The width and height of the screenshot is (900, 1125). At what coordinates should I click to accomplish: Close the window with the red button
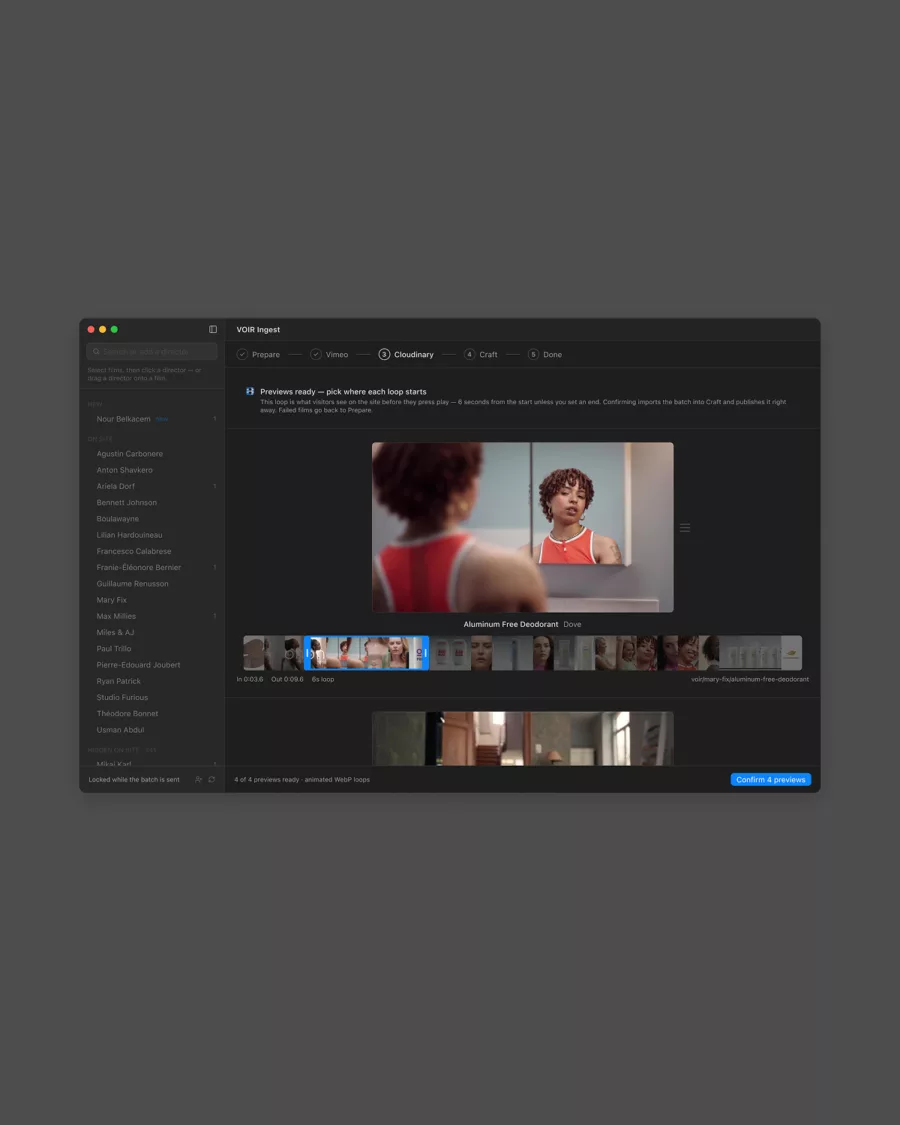[91, 329]
